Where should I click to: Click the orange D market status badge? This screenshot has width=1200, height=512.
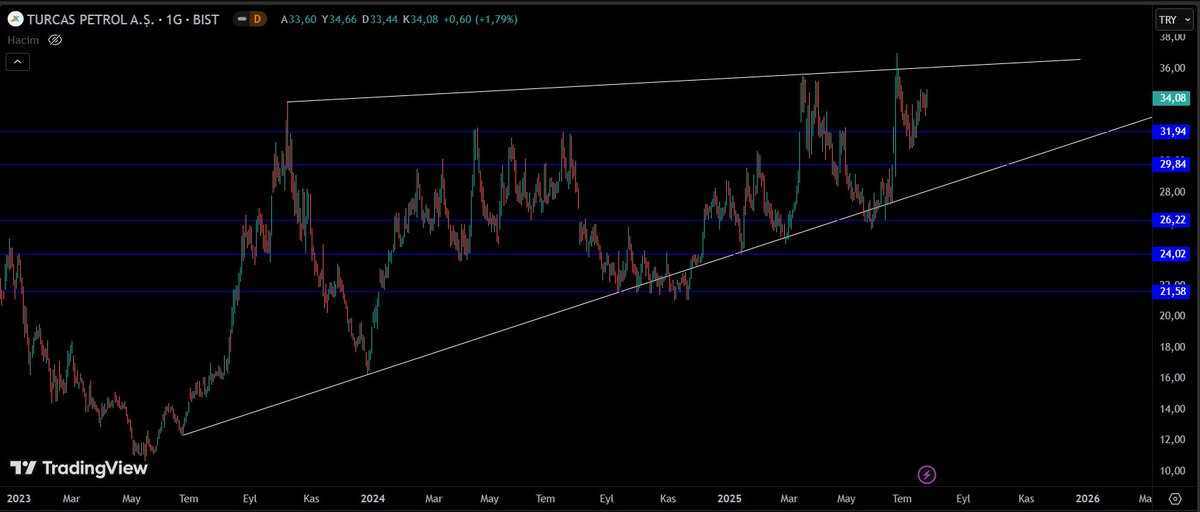258,18
